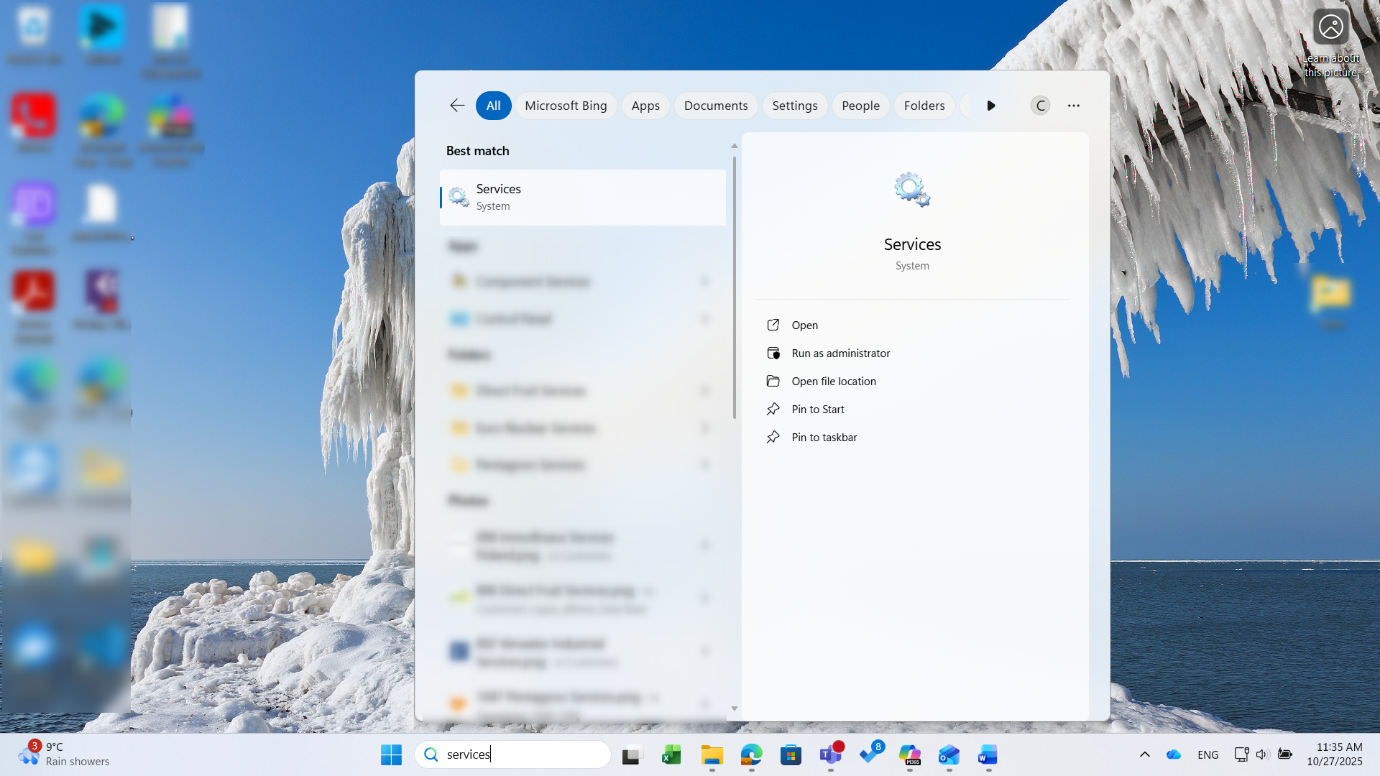Click the battery tray icon
This screenshot has height=776, width=1380.
coord(1283,755)
